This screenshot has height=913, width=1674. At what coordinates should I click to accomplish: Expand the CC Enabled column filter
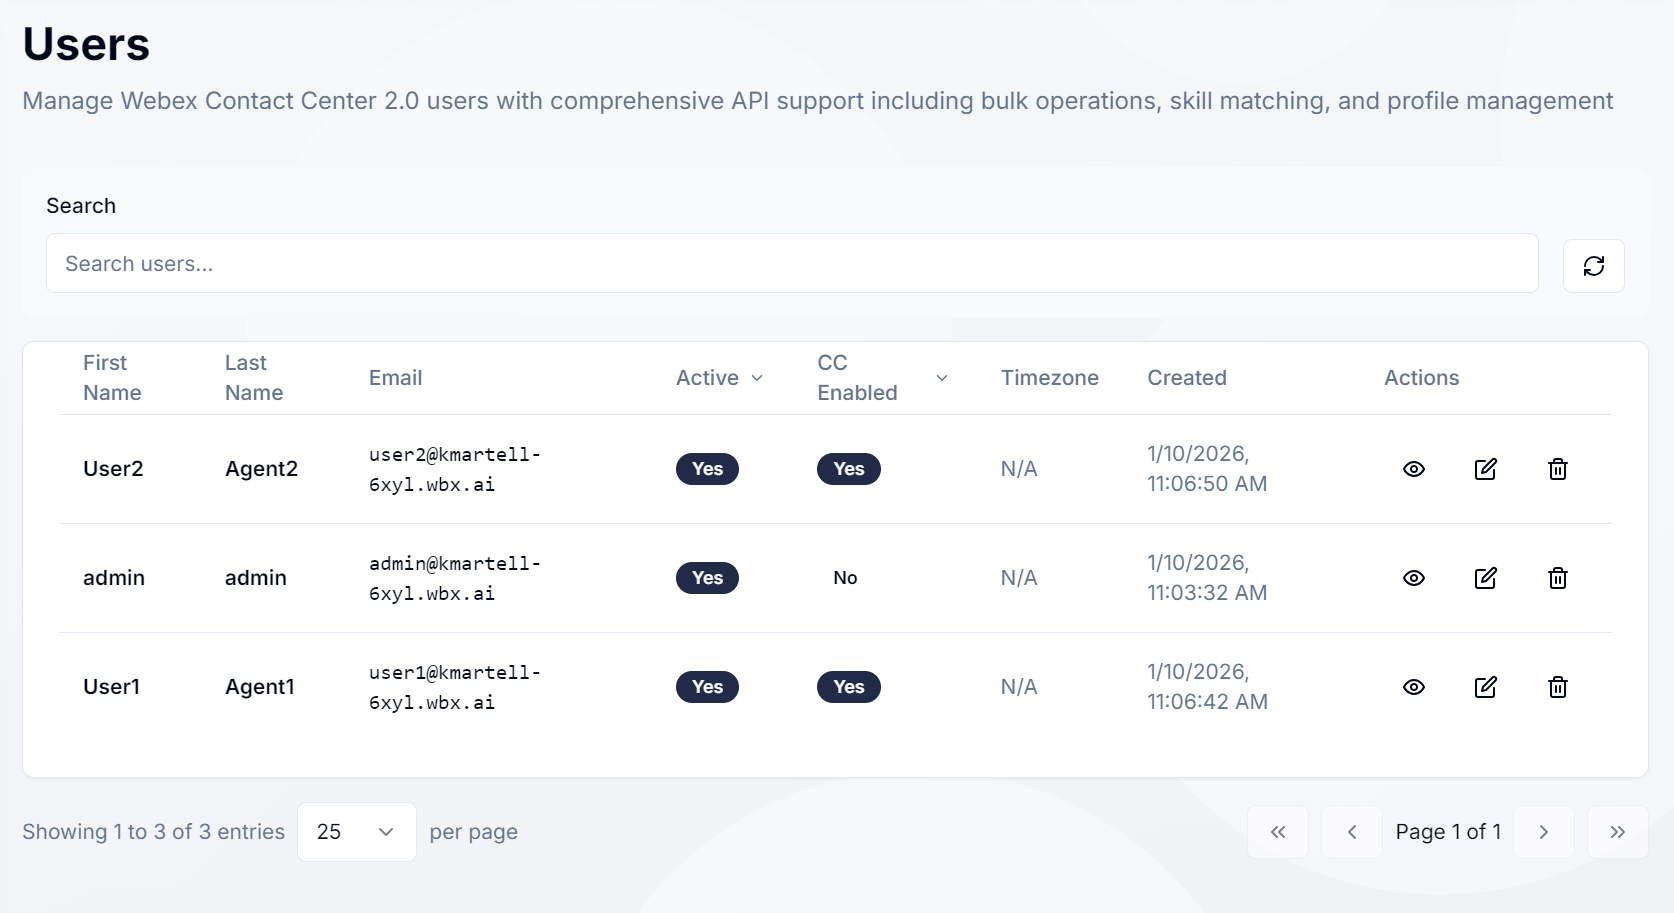tap(941, 378)
